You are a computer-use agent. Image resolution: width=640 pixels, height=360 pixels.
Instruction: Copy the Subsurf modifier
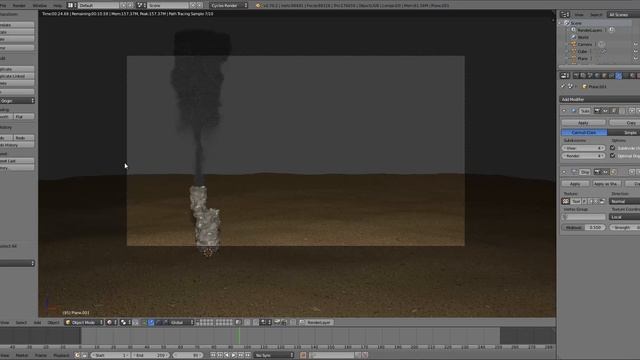click(x=624, y=122)
